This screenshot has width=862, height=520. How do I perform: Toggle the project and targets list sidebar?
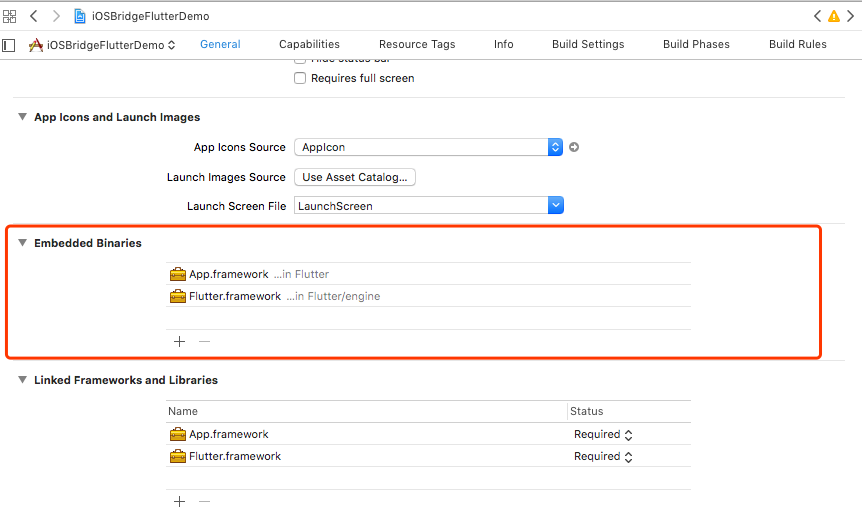pos(9,45)
